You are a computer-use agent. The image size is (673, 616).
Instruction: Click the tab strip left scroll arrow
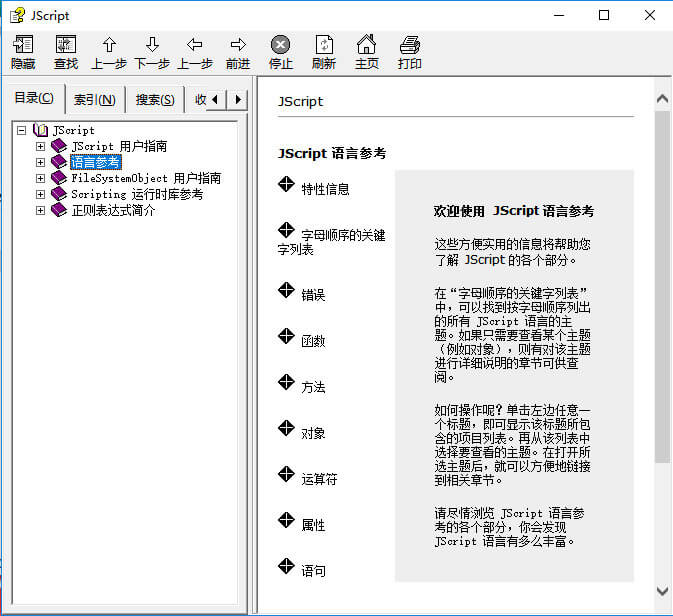click(215, 100)
